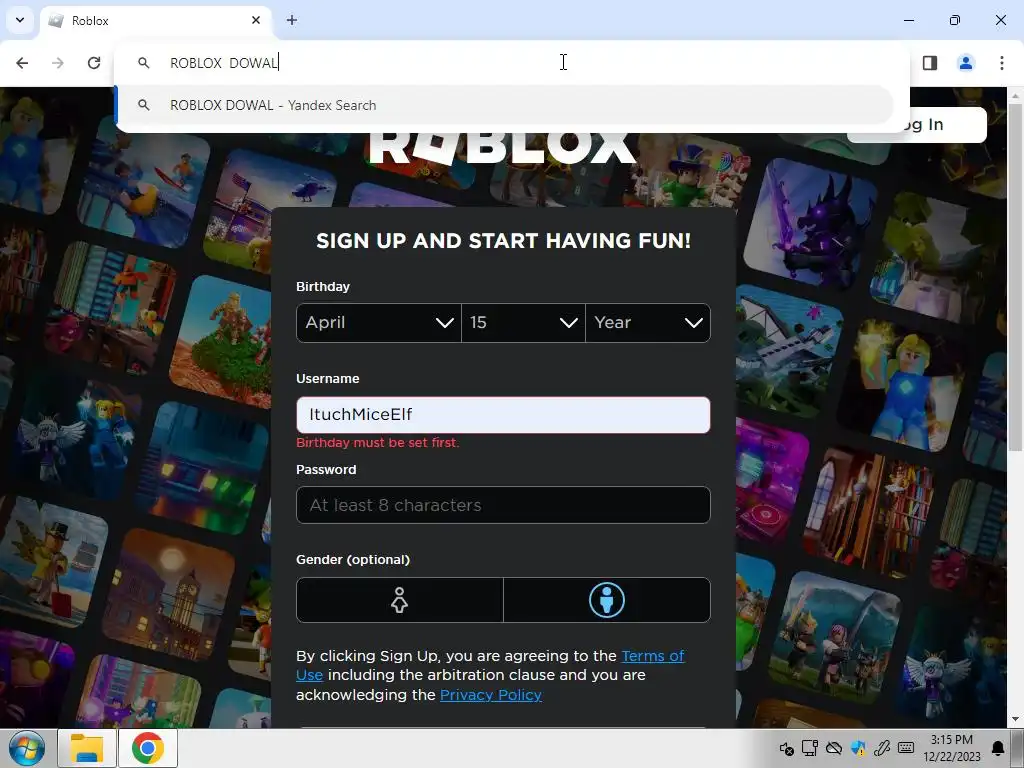Click the address bar search magnifier icon

click(x=144, y=63)
